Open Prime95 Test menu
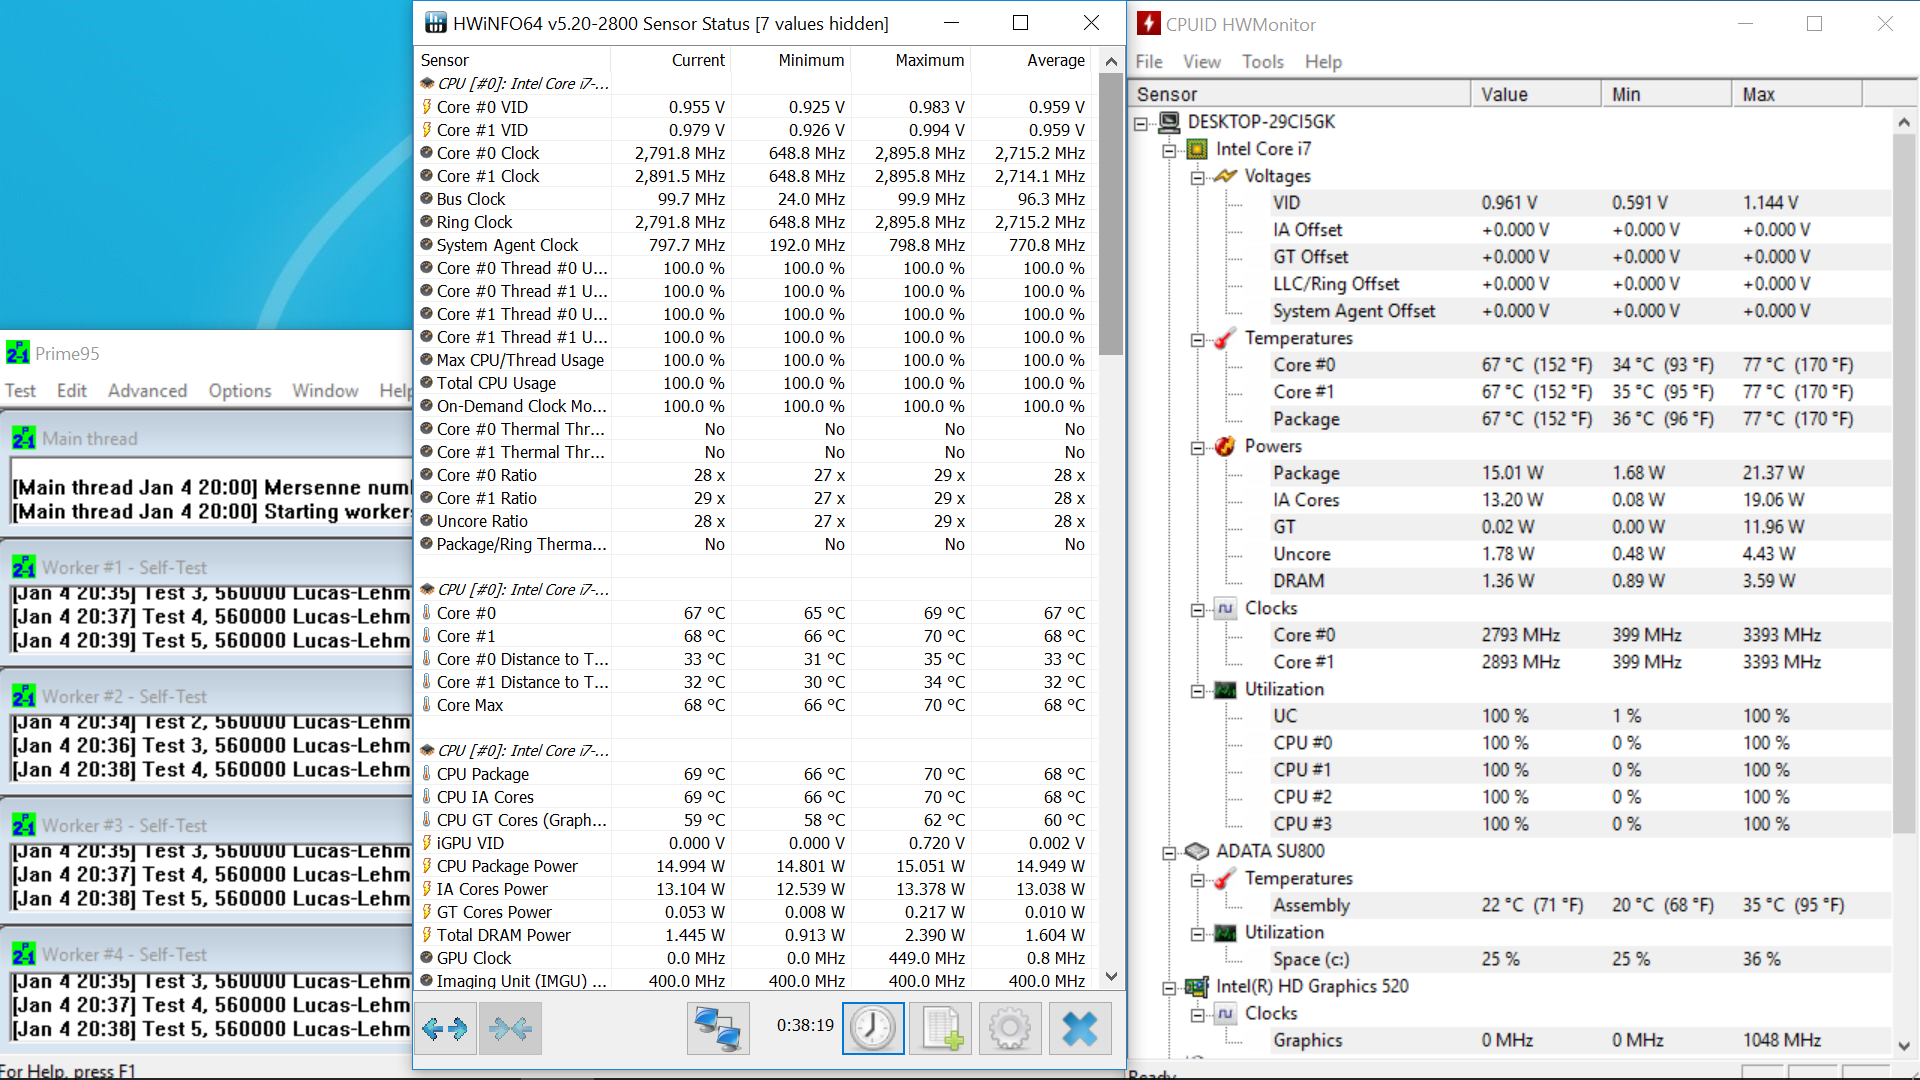1920x1080 pixels. [20, 391]
